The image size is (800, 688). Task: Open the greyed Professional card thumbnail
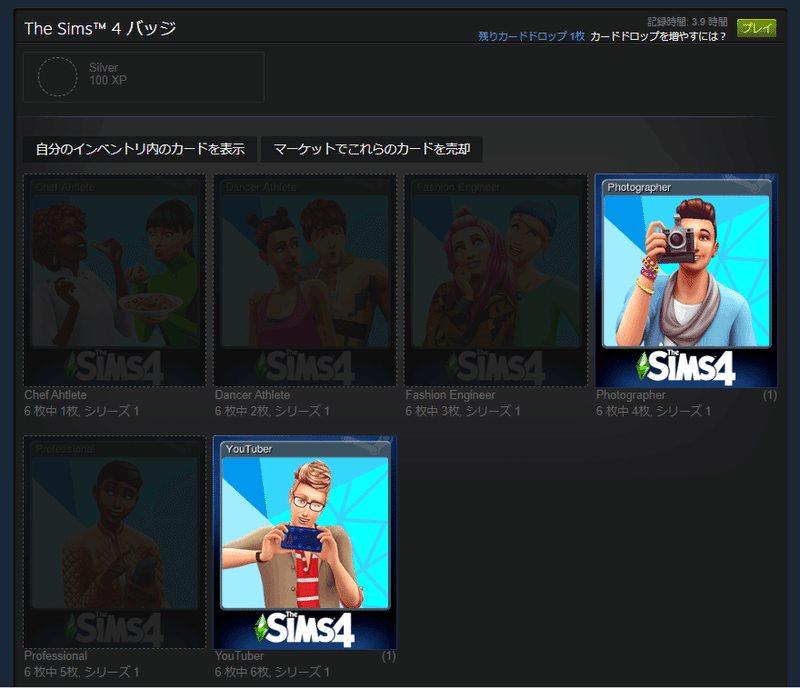point(115,542)
